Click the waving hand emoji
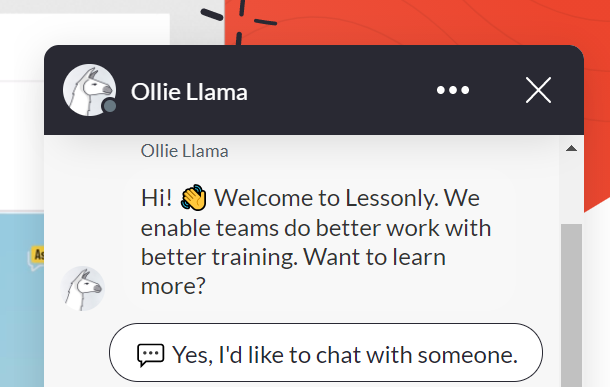This screenshot has height=387, width=610. (x=193, y=198)
